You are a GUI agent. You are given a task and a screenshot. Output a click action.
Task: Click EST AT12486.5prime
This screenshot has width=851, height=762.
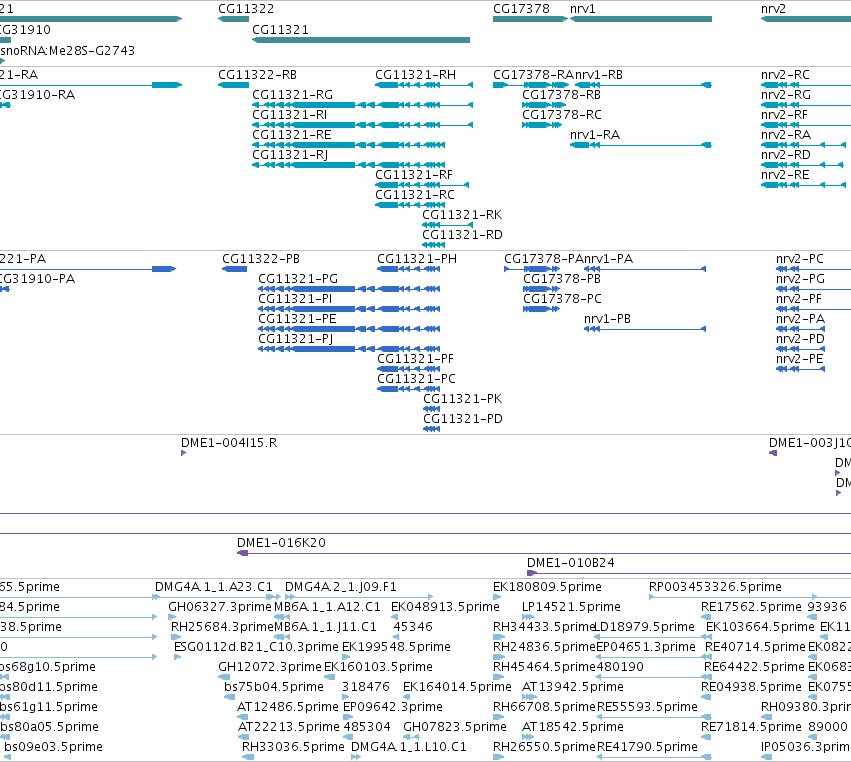tap(288, 707)
